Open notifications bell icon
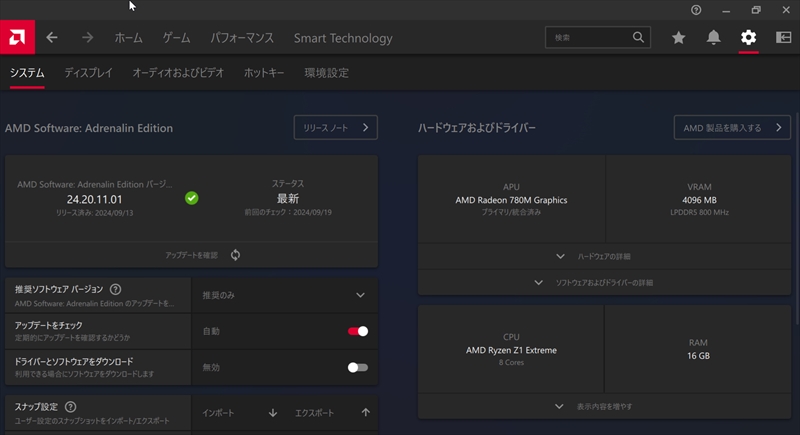Screen dimensions: 800x435 (x=713, y=37)
